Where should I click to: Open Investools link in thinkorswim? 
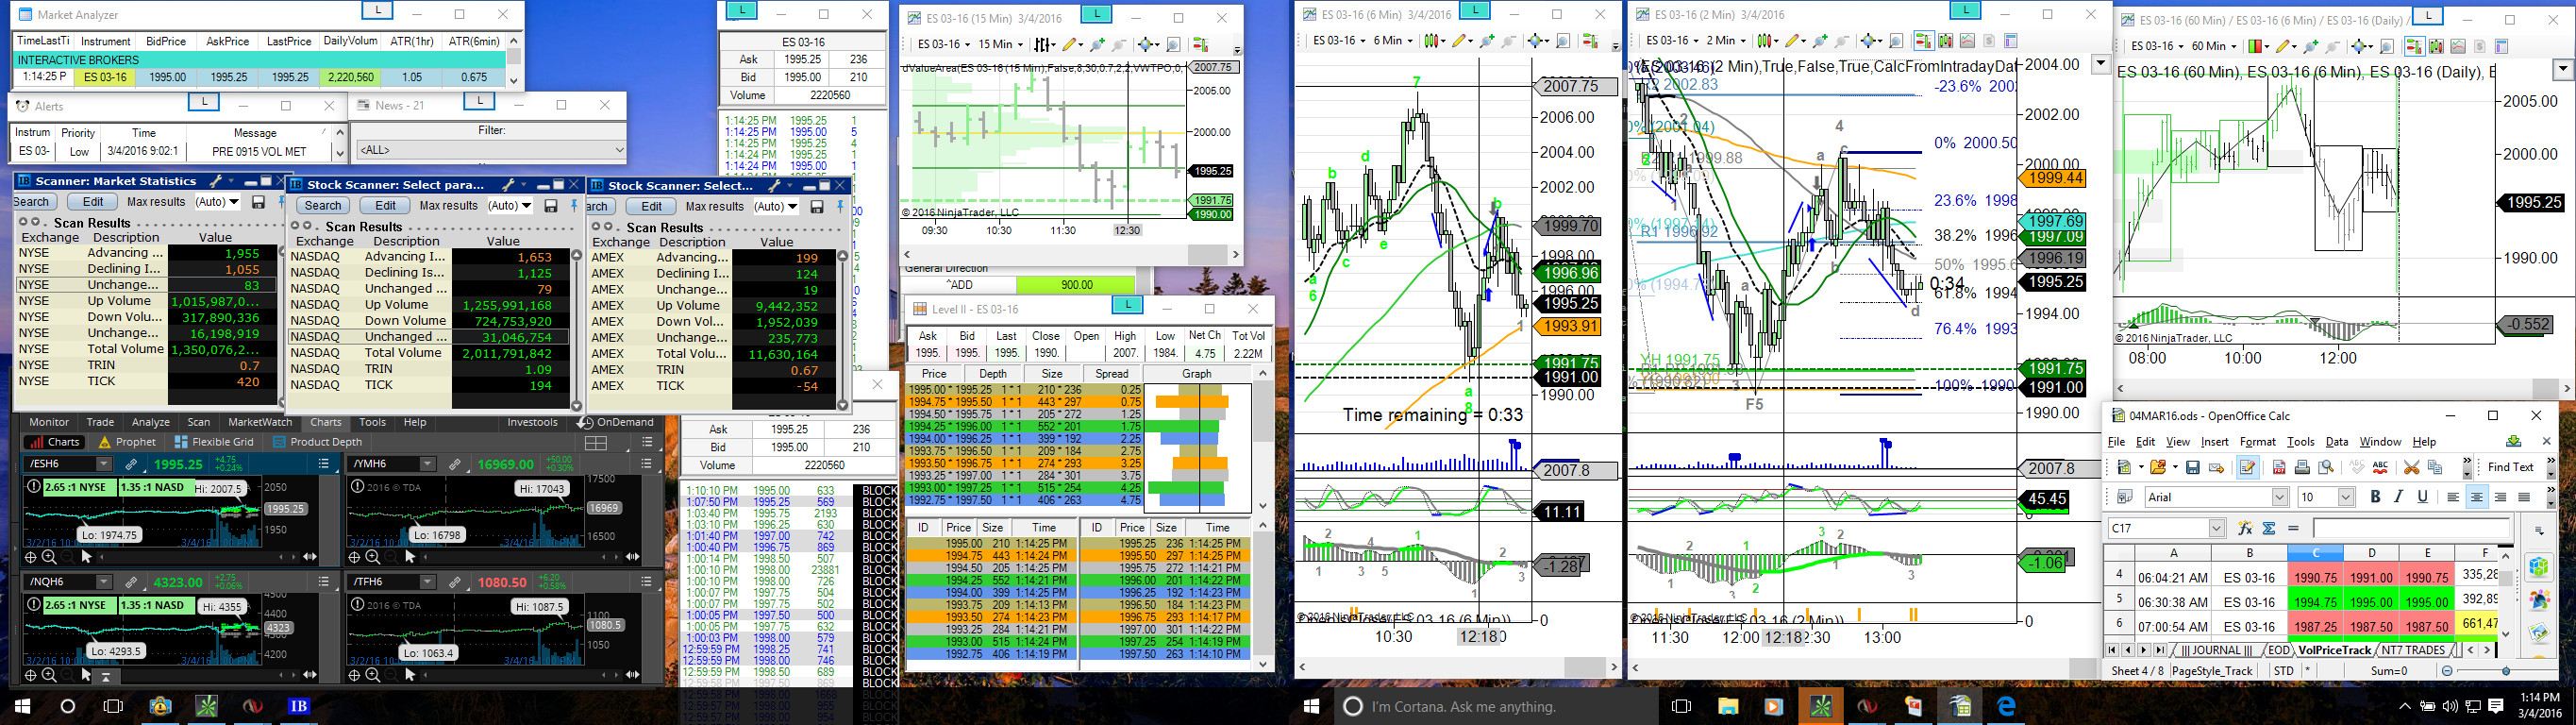coord(532,422)
